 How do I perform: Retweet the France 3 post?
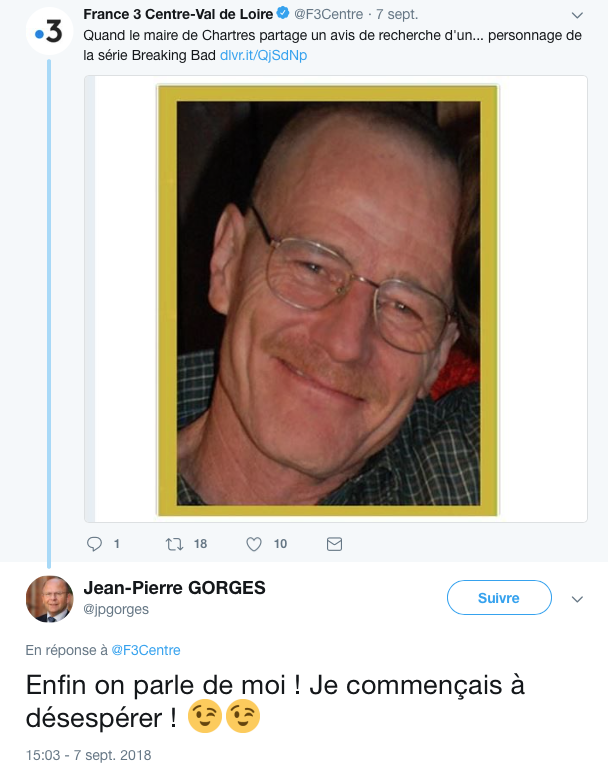[174, 544]
